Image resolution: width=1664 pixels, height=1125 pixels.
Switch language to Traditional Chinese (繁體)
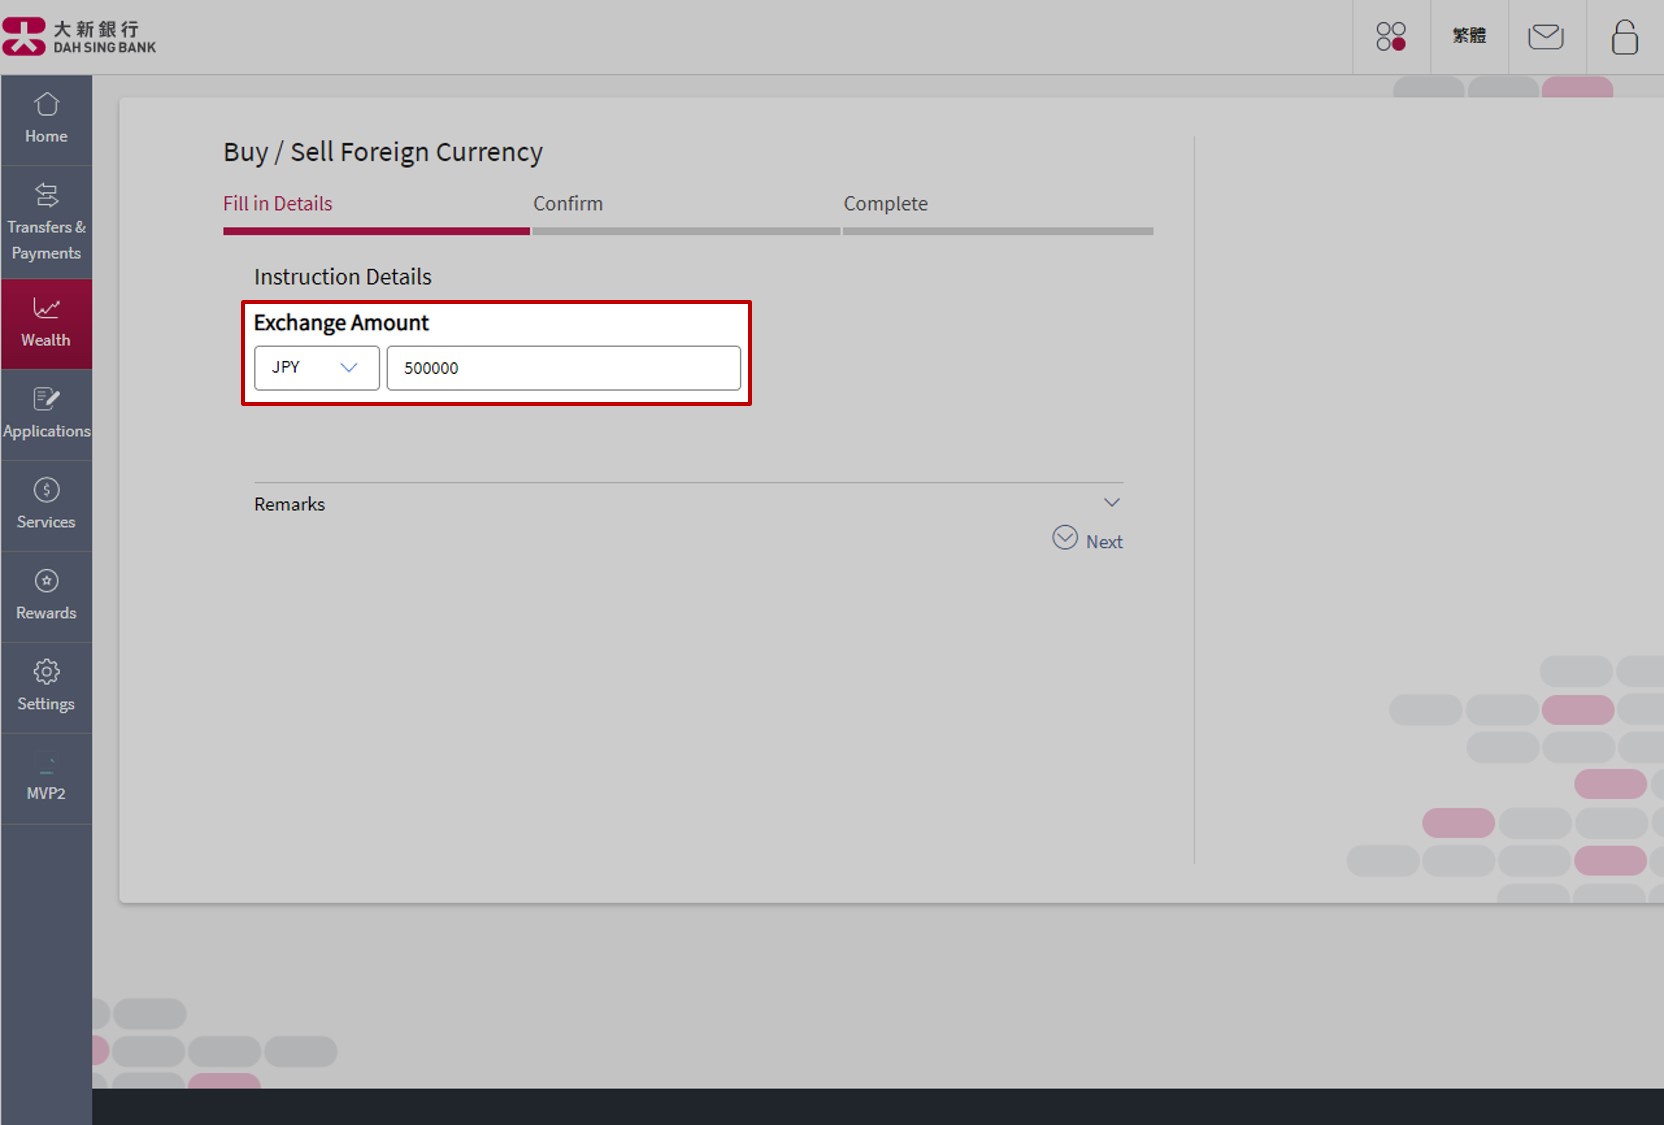coord(1469,36)
